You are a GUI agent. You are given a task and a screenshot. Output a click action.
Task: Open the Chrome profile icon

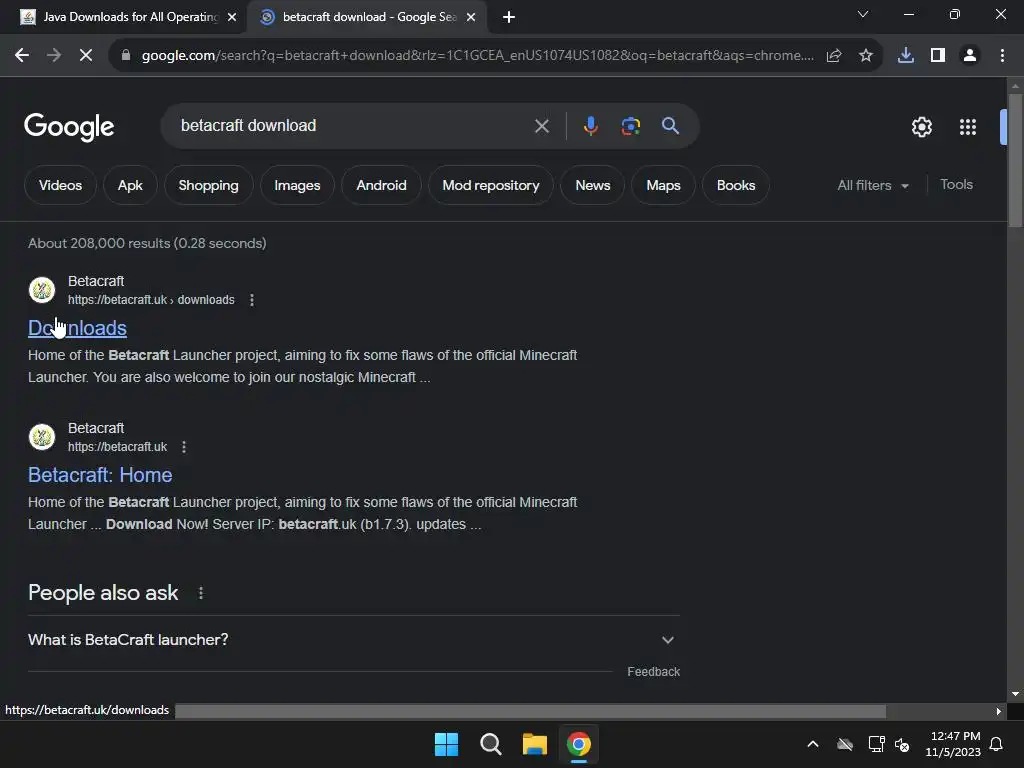coord(970,56)
